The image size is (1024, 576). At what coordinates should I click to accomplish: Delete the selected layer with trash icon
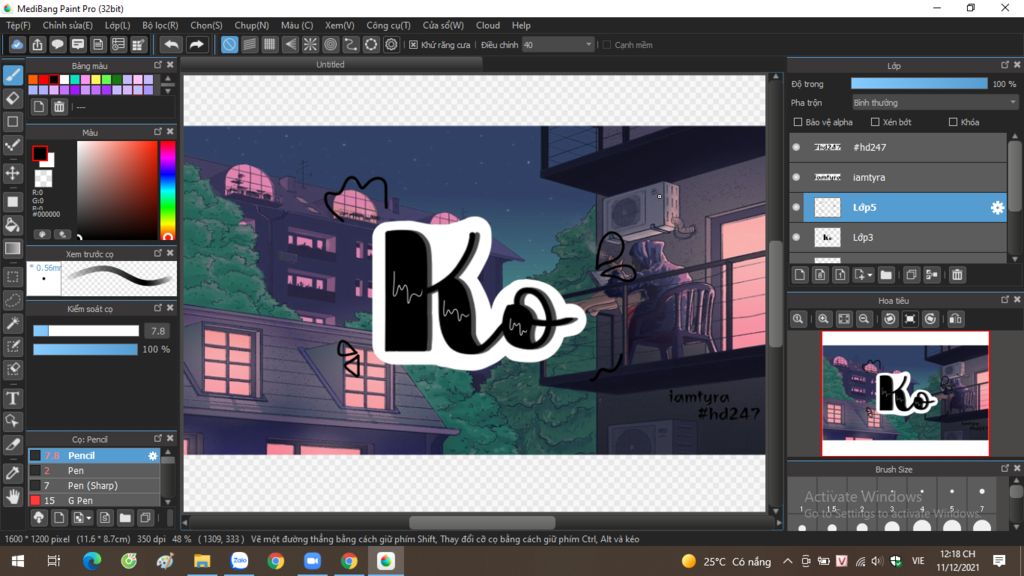(x=957, y=275)
